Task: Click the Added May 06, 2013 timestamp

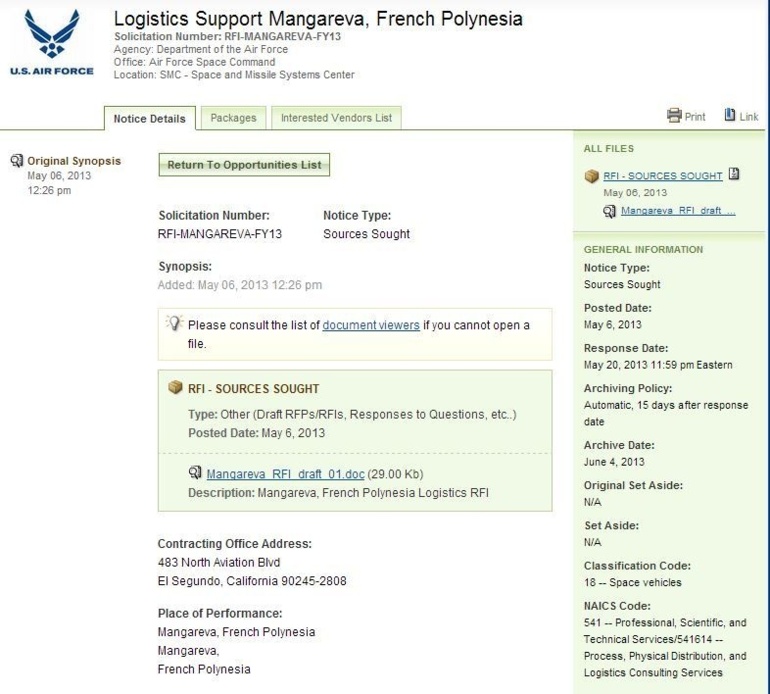Action: click(240, 285)
